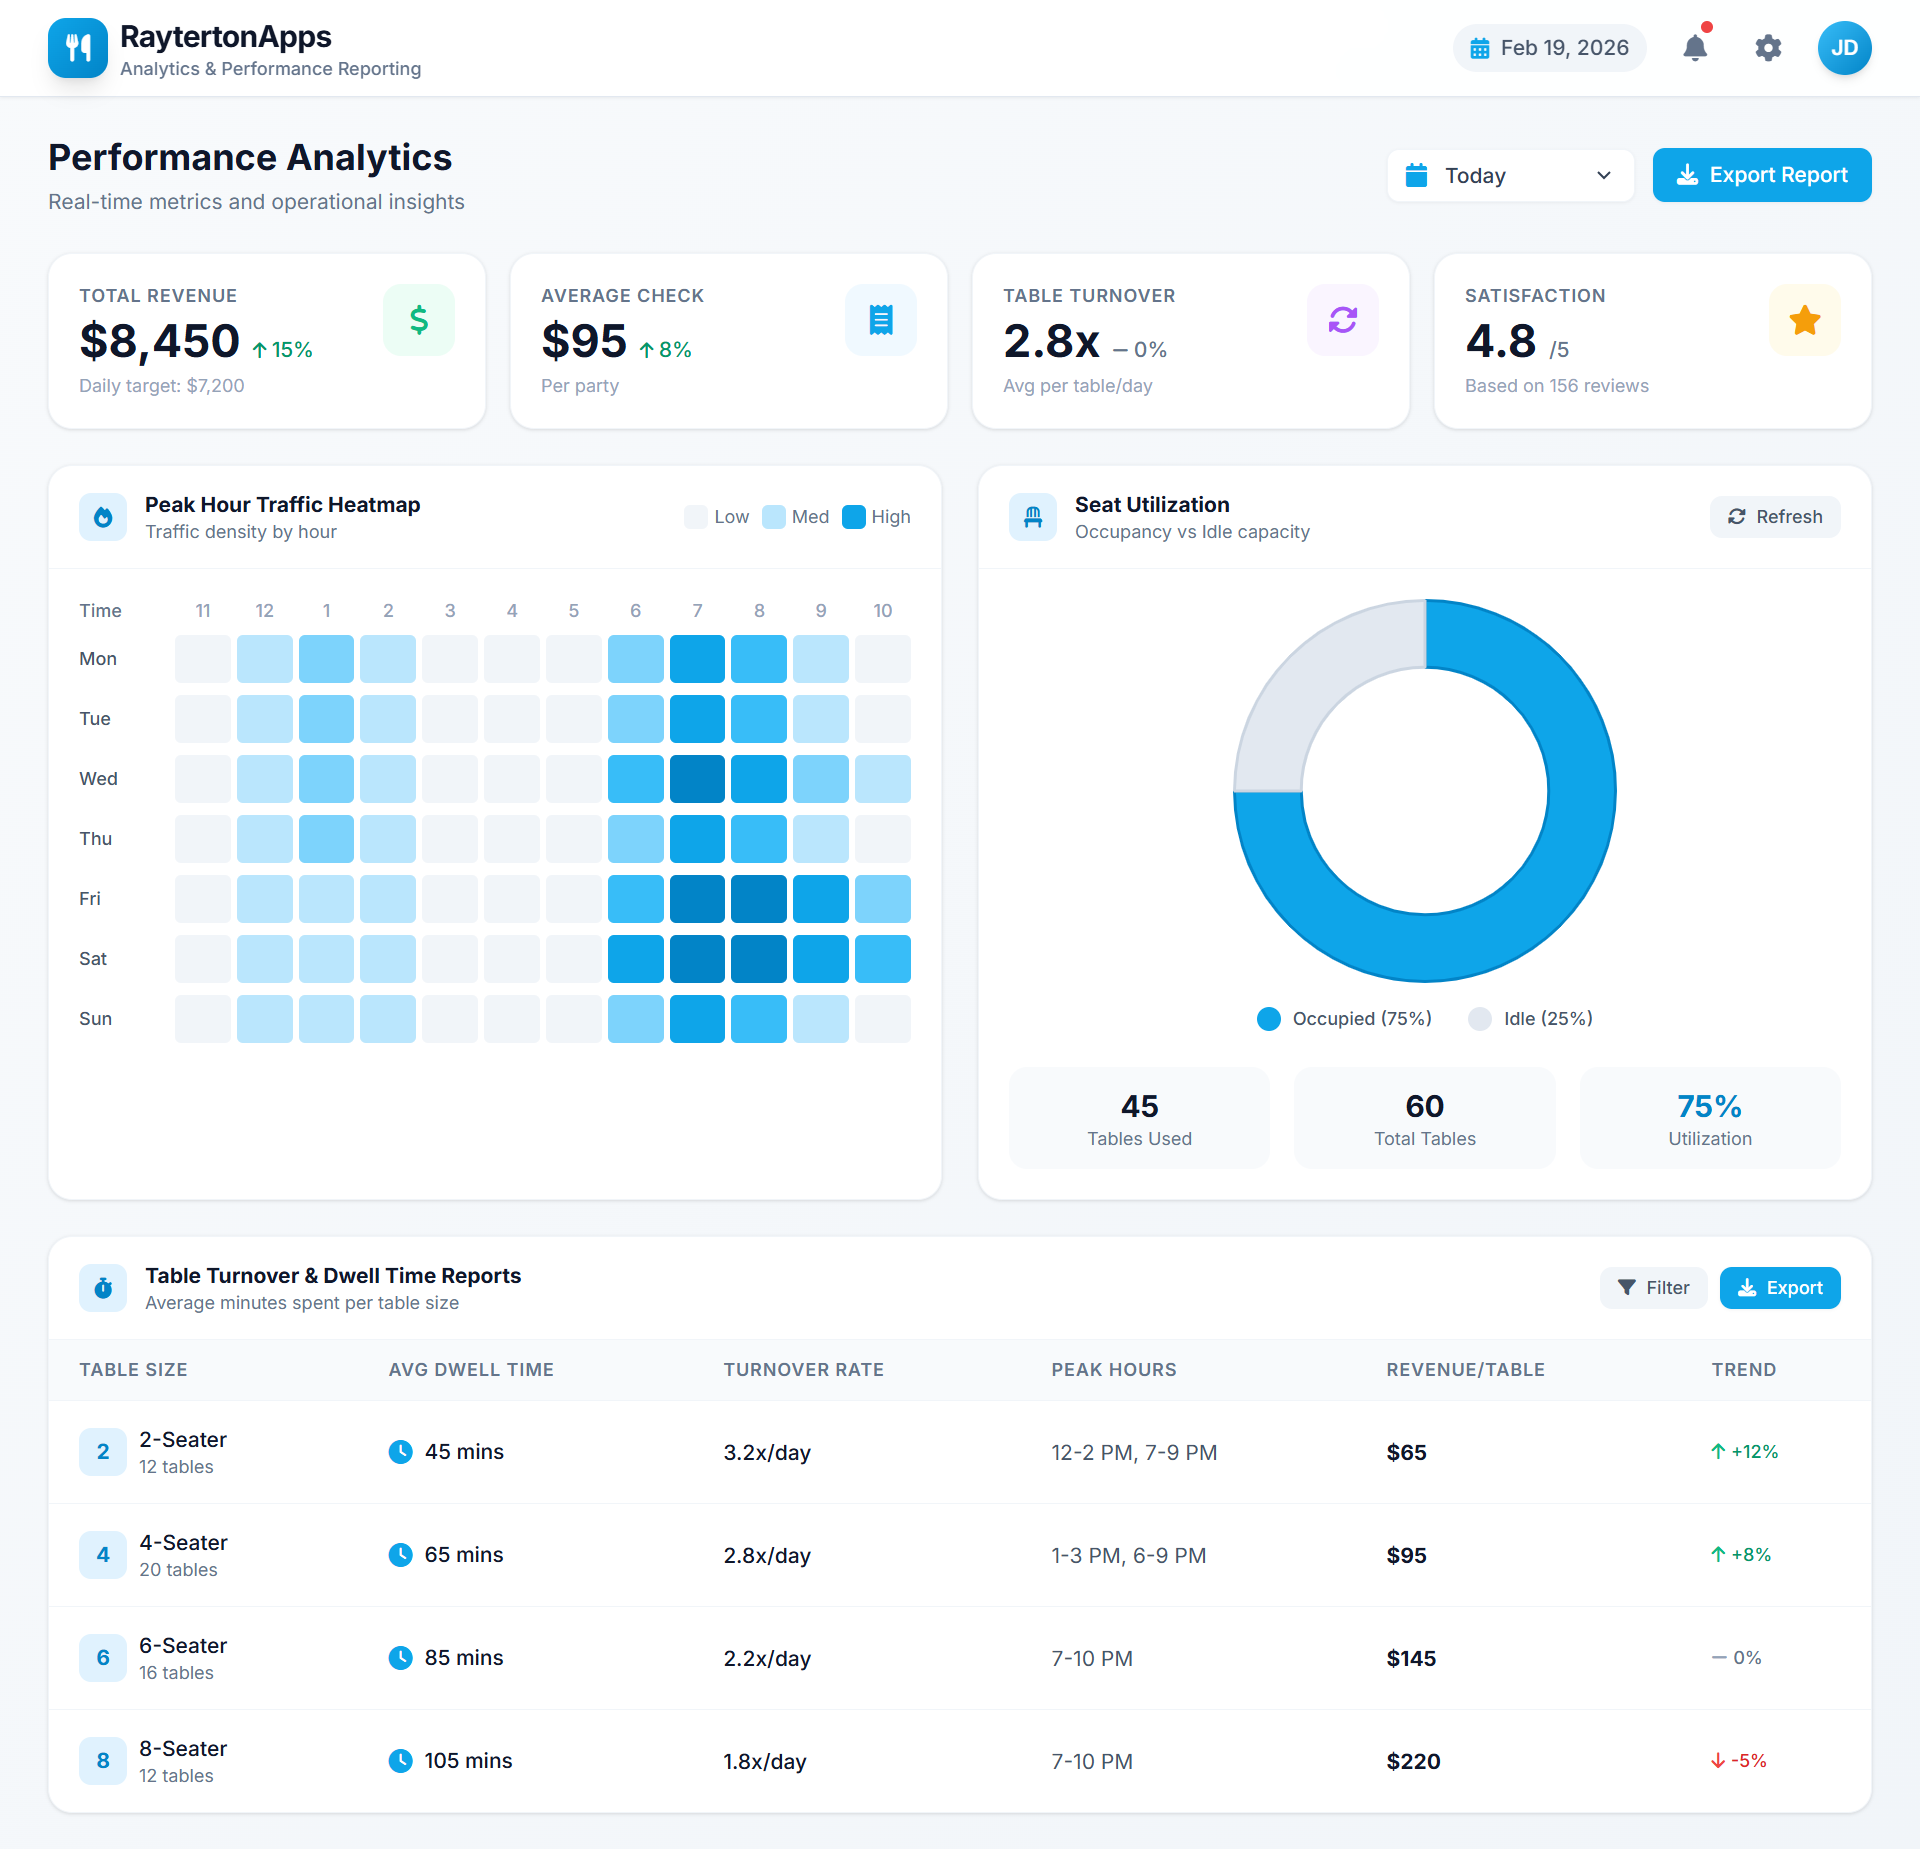Screen dimensions: 1920x1849
Task: Open the Today date range dropdown
Action: coord(1510,175)
